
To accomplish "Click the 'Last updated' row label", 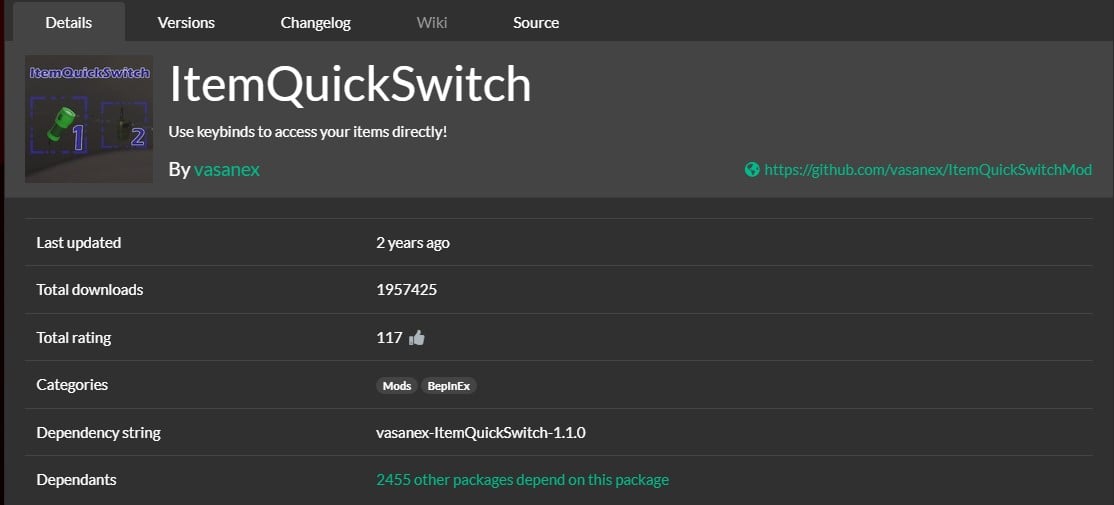I will (78, 242).
